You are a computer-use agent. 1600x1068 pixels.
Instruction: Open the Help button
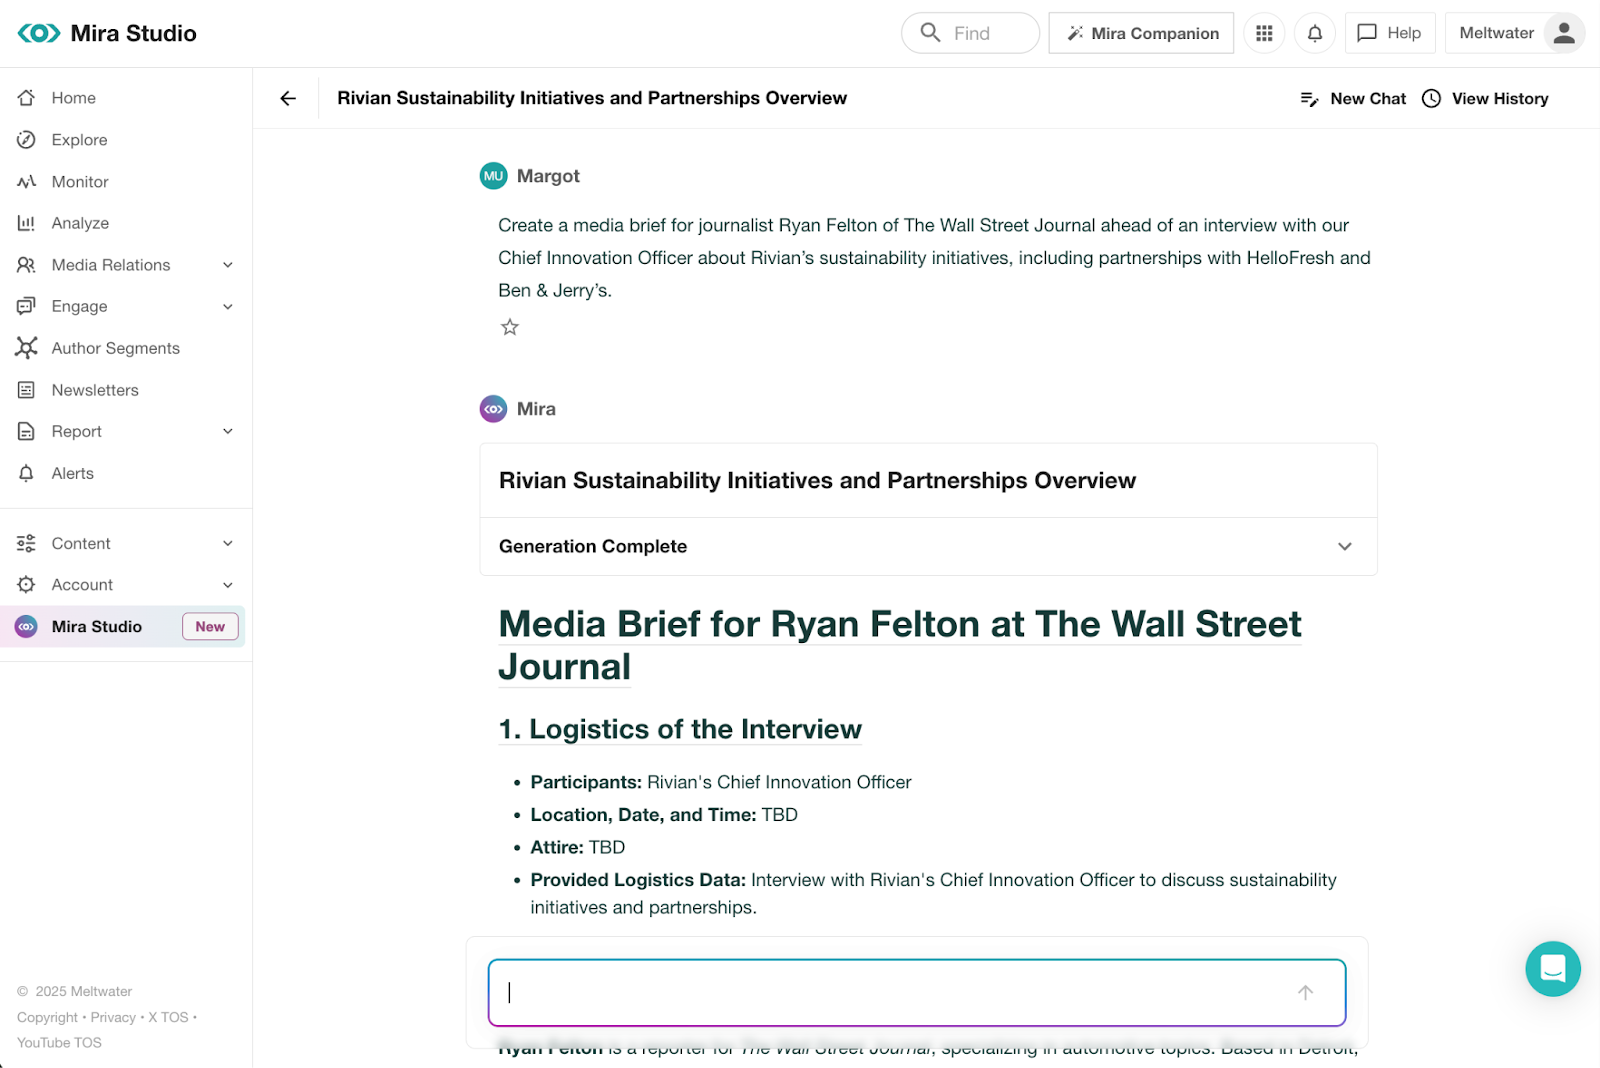1390,33
